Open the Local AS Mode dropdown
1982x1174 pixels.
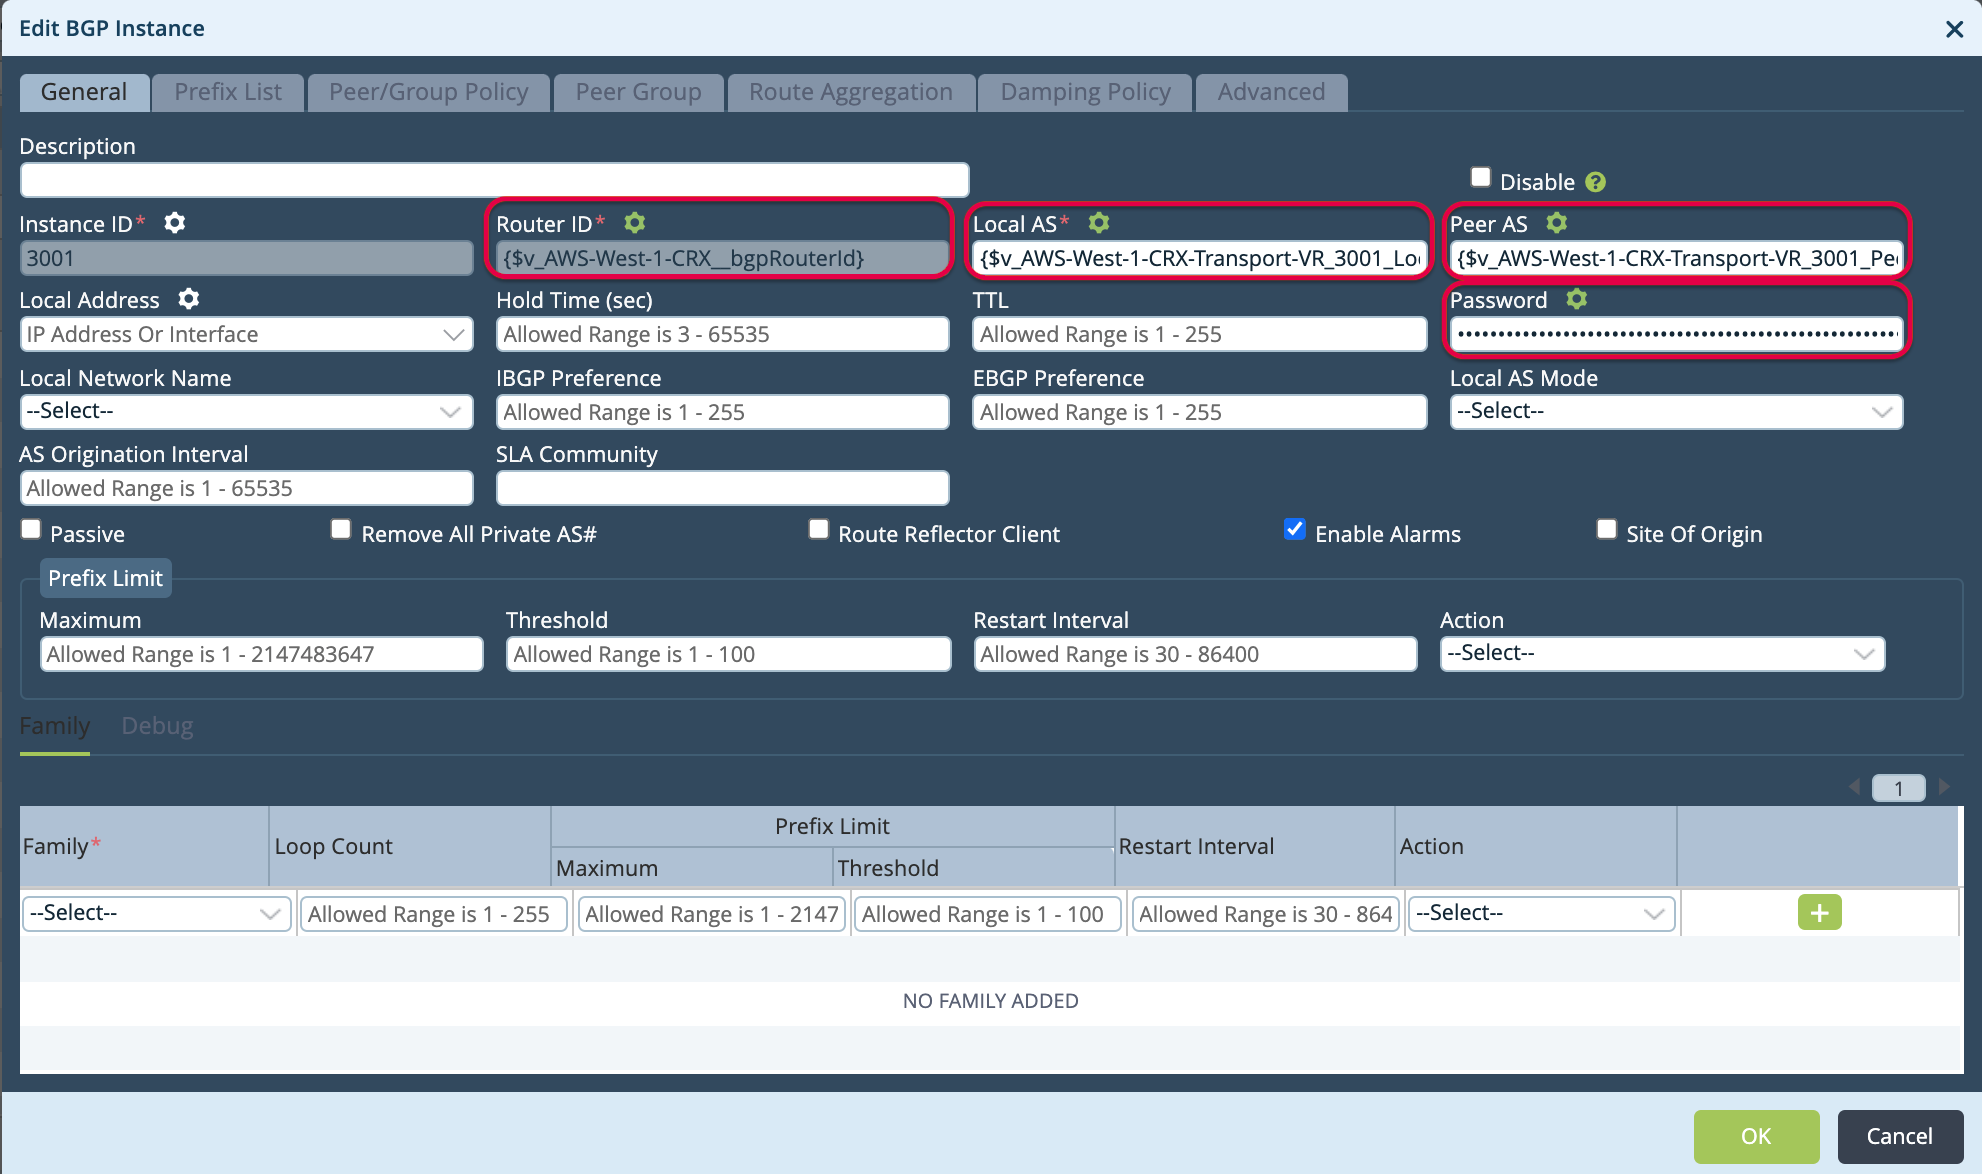tap(1675, 411)
